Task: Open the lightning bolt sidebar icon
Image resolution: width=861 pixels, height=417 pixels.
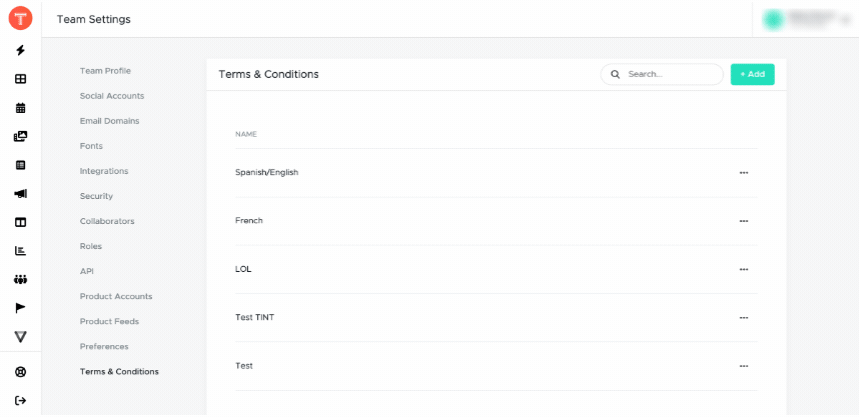Action: point(20,51)
